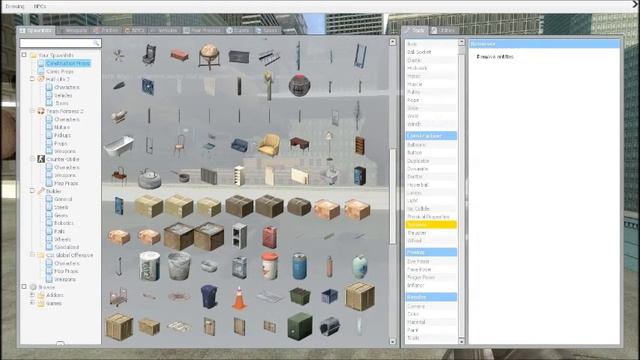Viewport: 640px width, 360px height.
Task: Switch to the Weapons tab
Action: 73,30
